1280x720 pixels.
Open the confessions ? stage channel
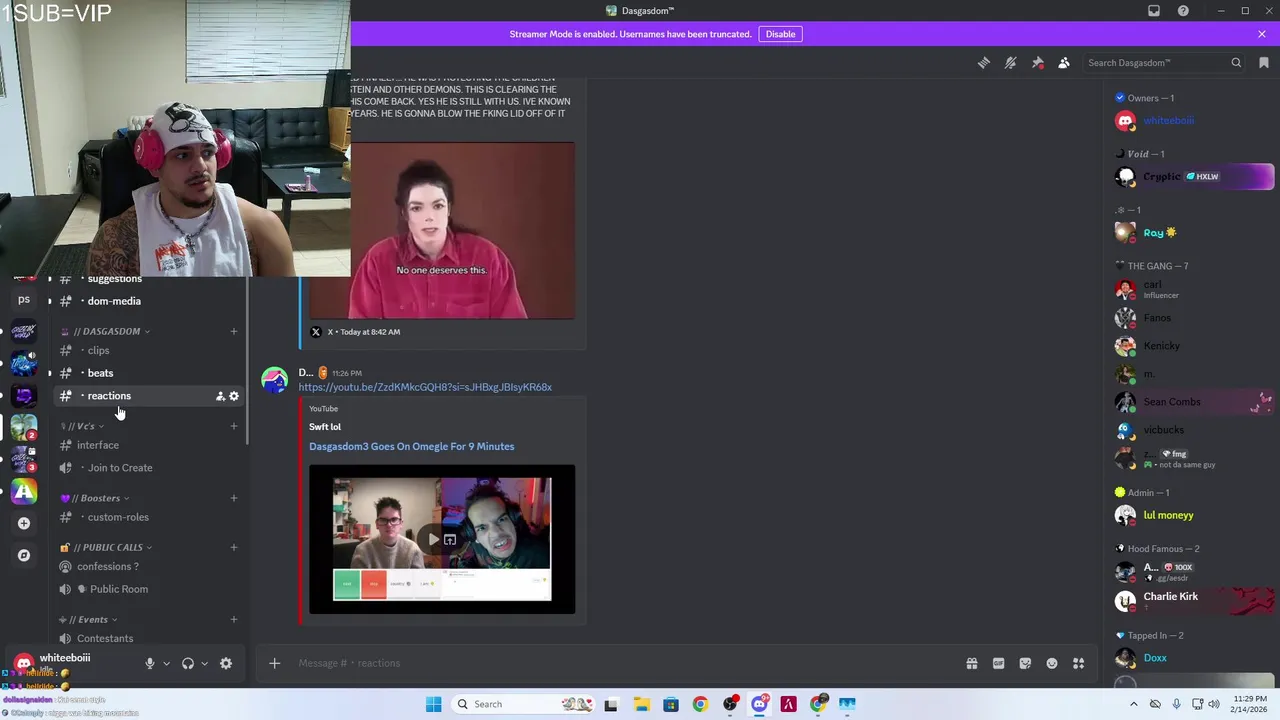point(148,566)
